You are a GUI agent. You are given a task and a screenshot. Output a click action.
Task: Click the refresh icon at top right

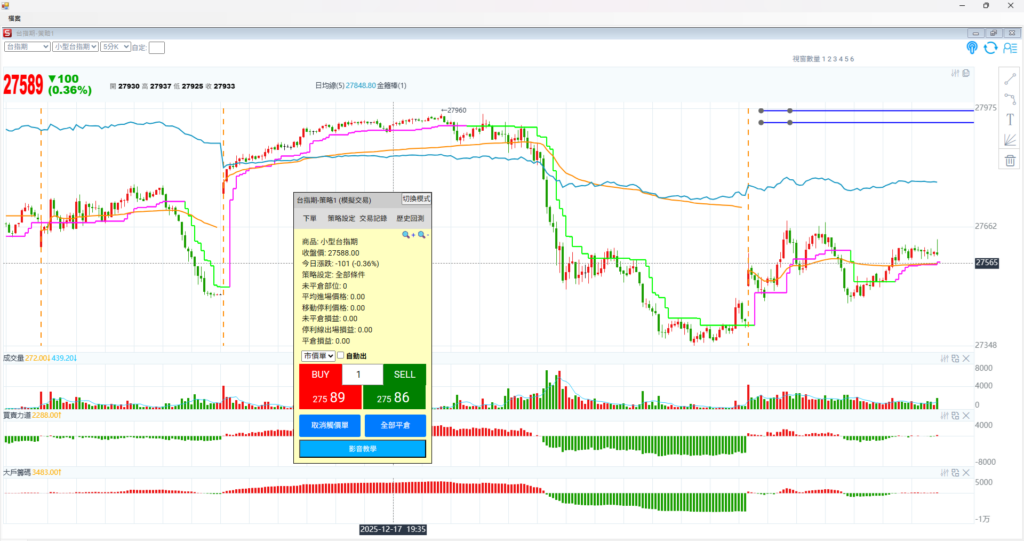coord(990,47)
